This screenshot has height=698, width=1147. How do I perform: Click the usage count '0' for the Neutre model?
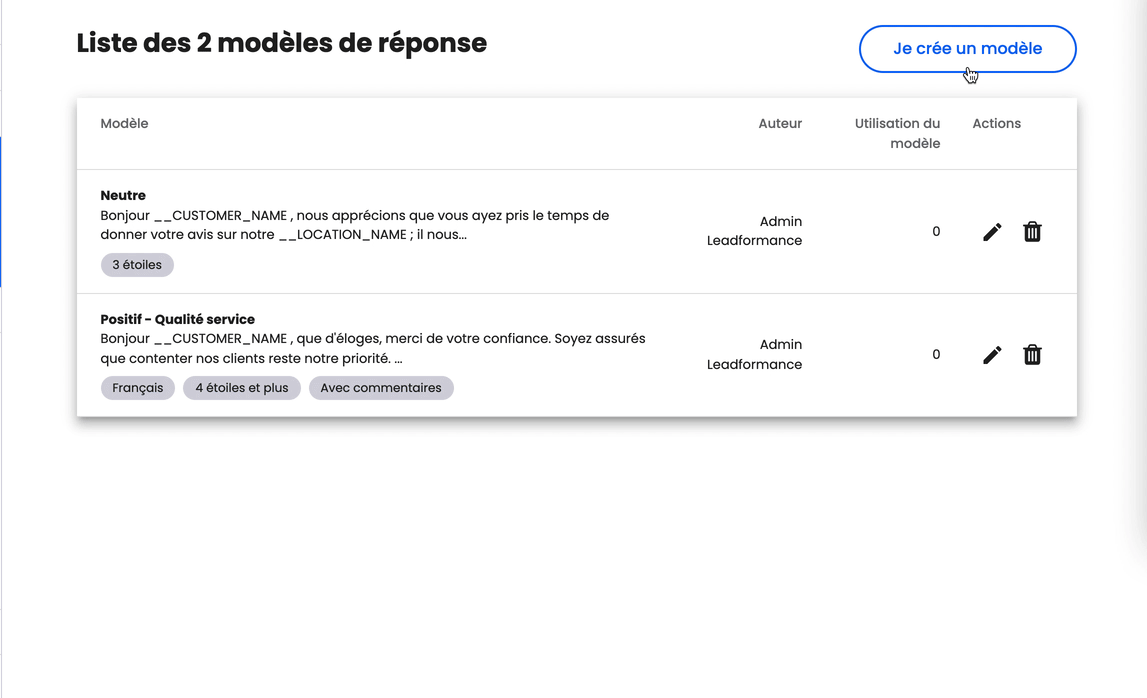936,231
